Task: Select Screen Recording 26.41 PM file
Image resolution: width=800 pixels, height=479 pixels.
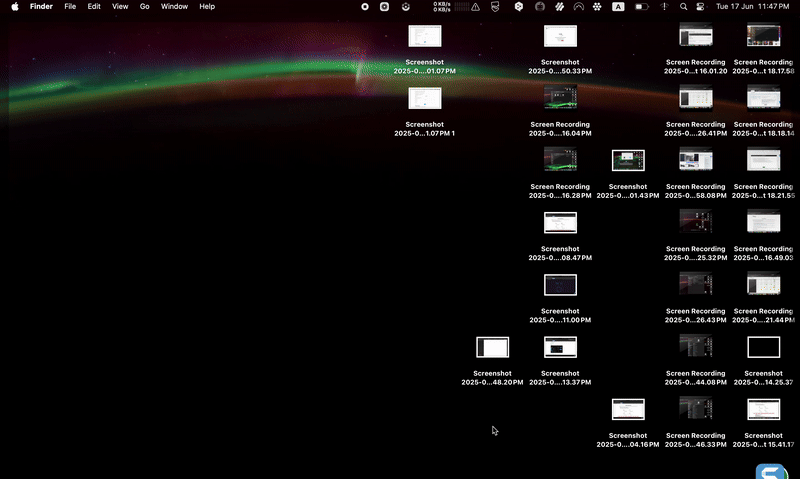Action: tap(696, 111)
